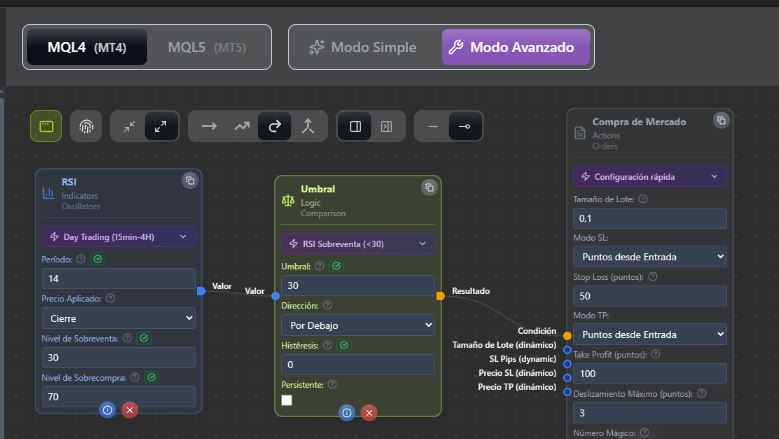Click the zigzag trend line style icon
This screenshot has width=779, height=439.
click(x=241, y=126)
